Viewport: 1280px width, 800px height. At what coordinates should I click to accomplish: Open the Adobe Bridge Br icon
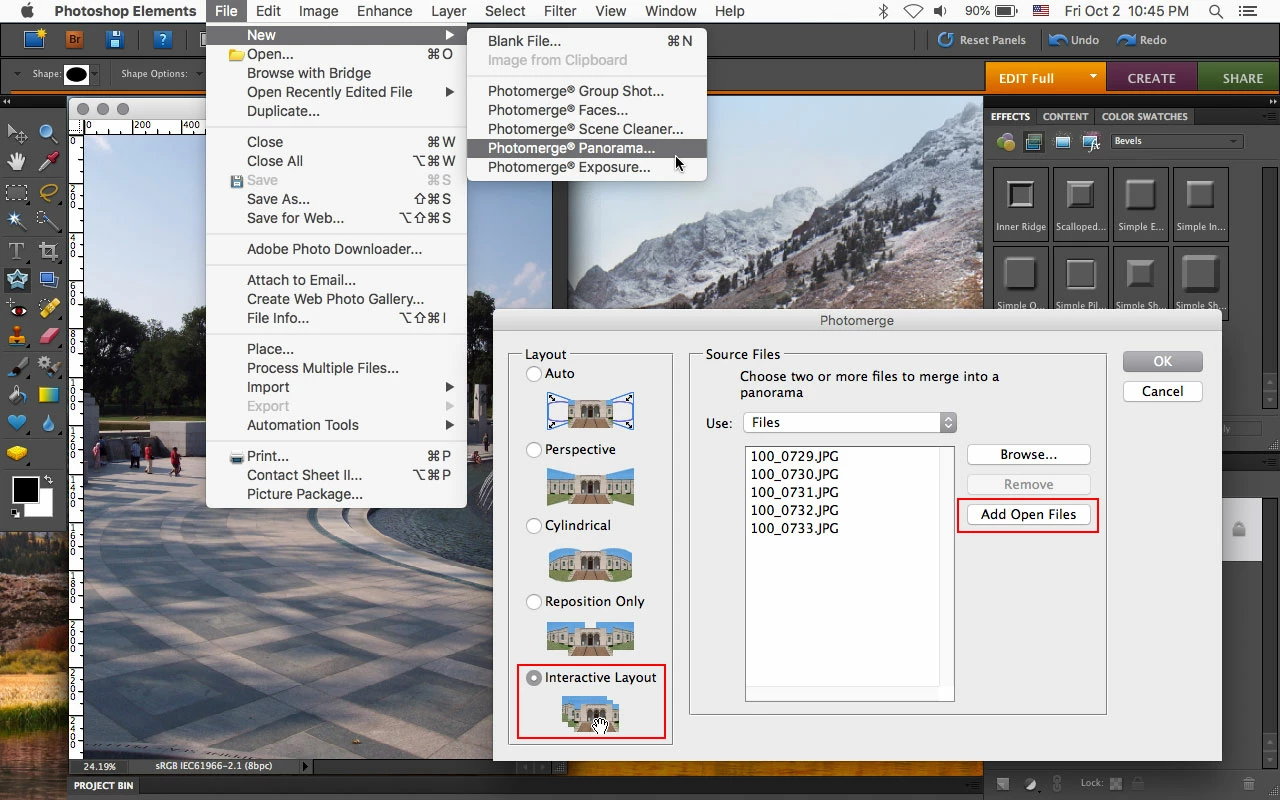75,40
